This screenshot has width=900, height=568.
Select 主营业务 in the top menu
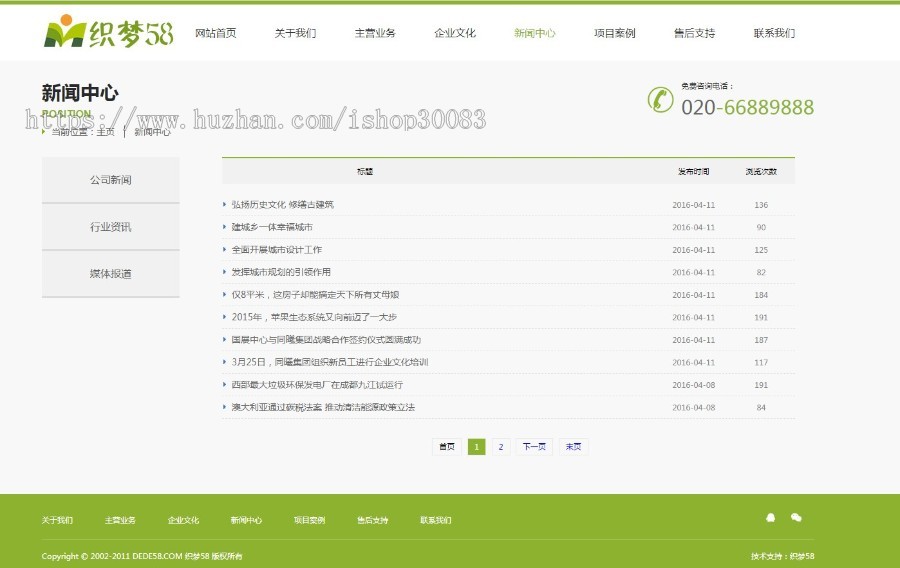tap(375, 33)
